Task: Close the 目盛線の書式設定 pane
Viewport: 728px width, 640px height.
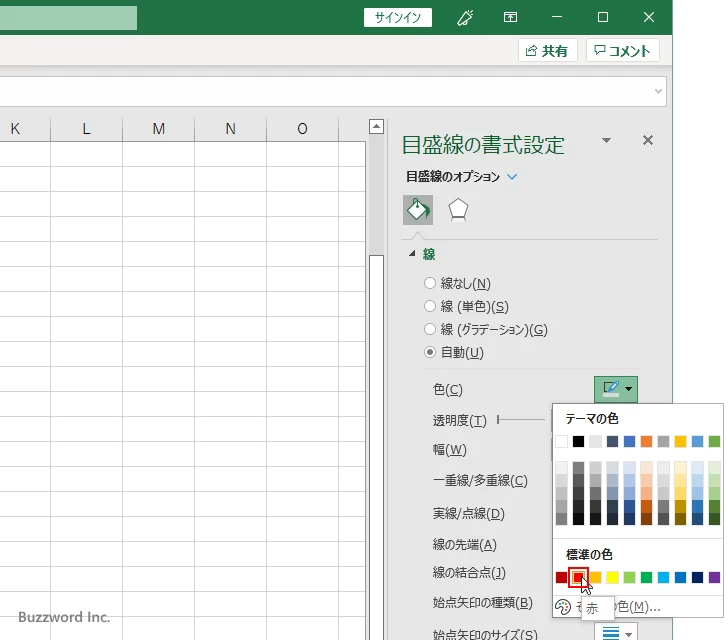Action: tap(648, 140)
